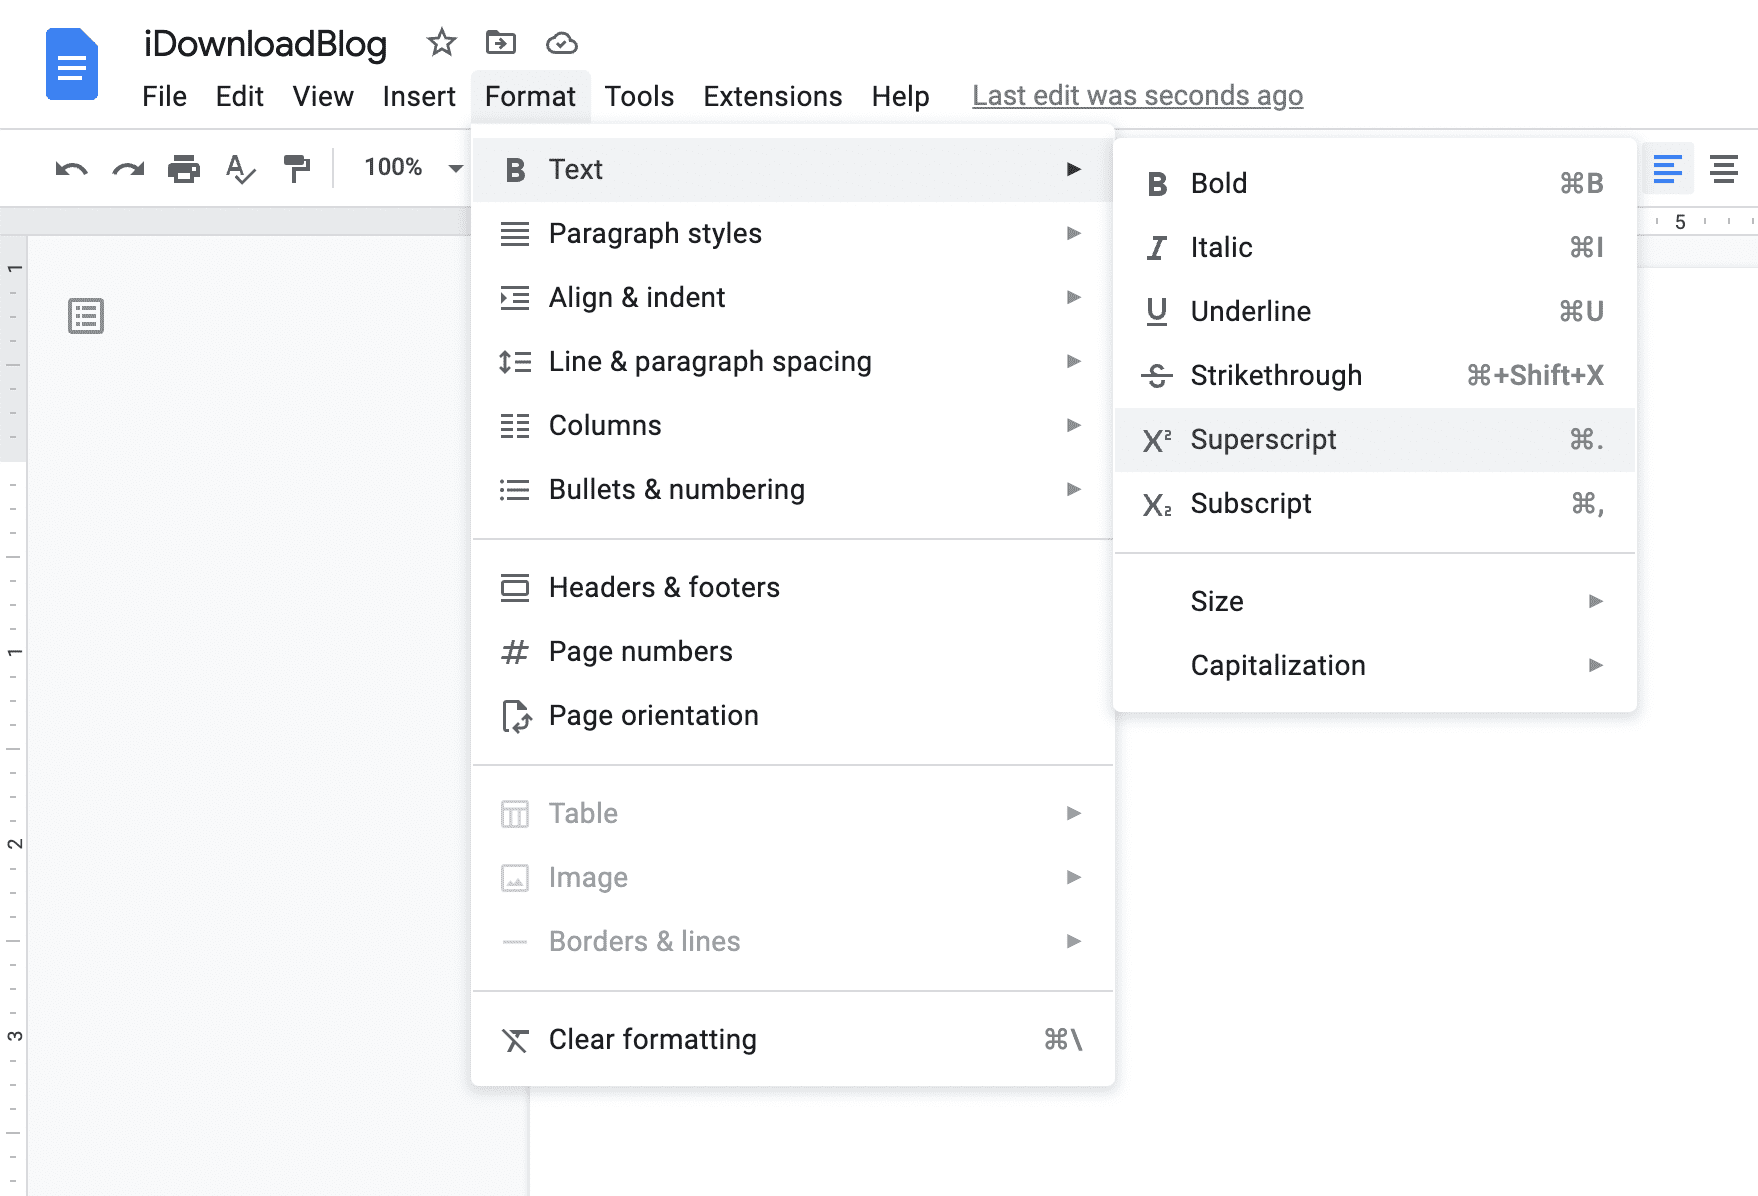Run spelling and grammar check icon
The image size is (1758, 1196).
tap(240, 168)
